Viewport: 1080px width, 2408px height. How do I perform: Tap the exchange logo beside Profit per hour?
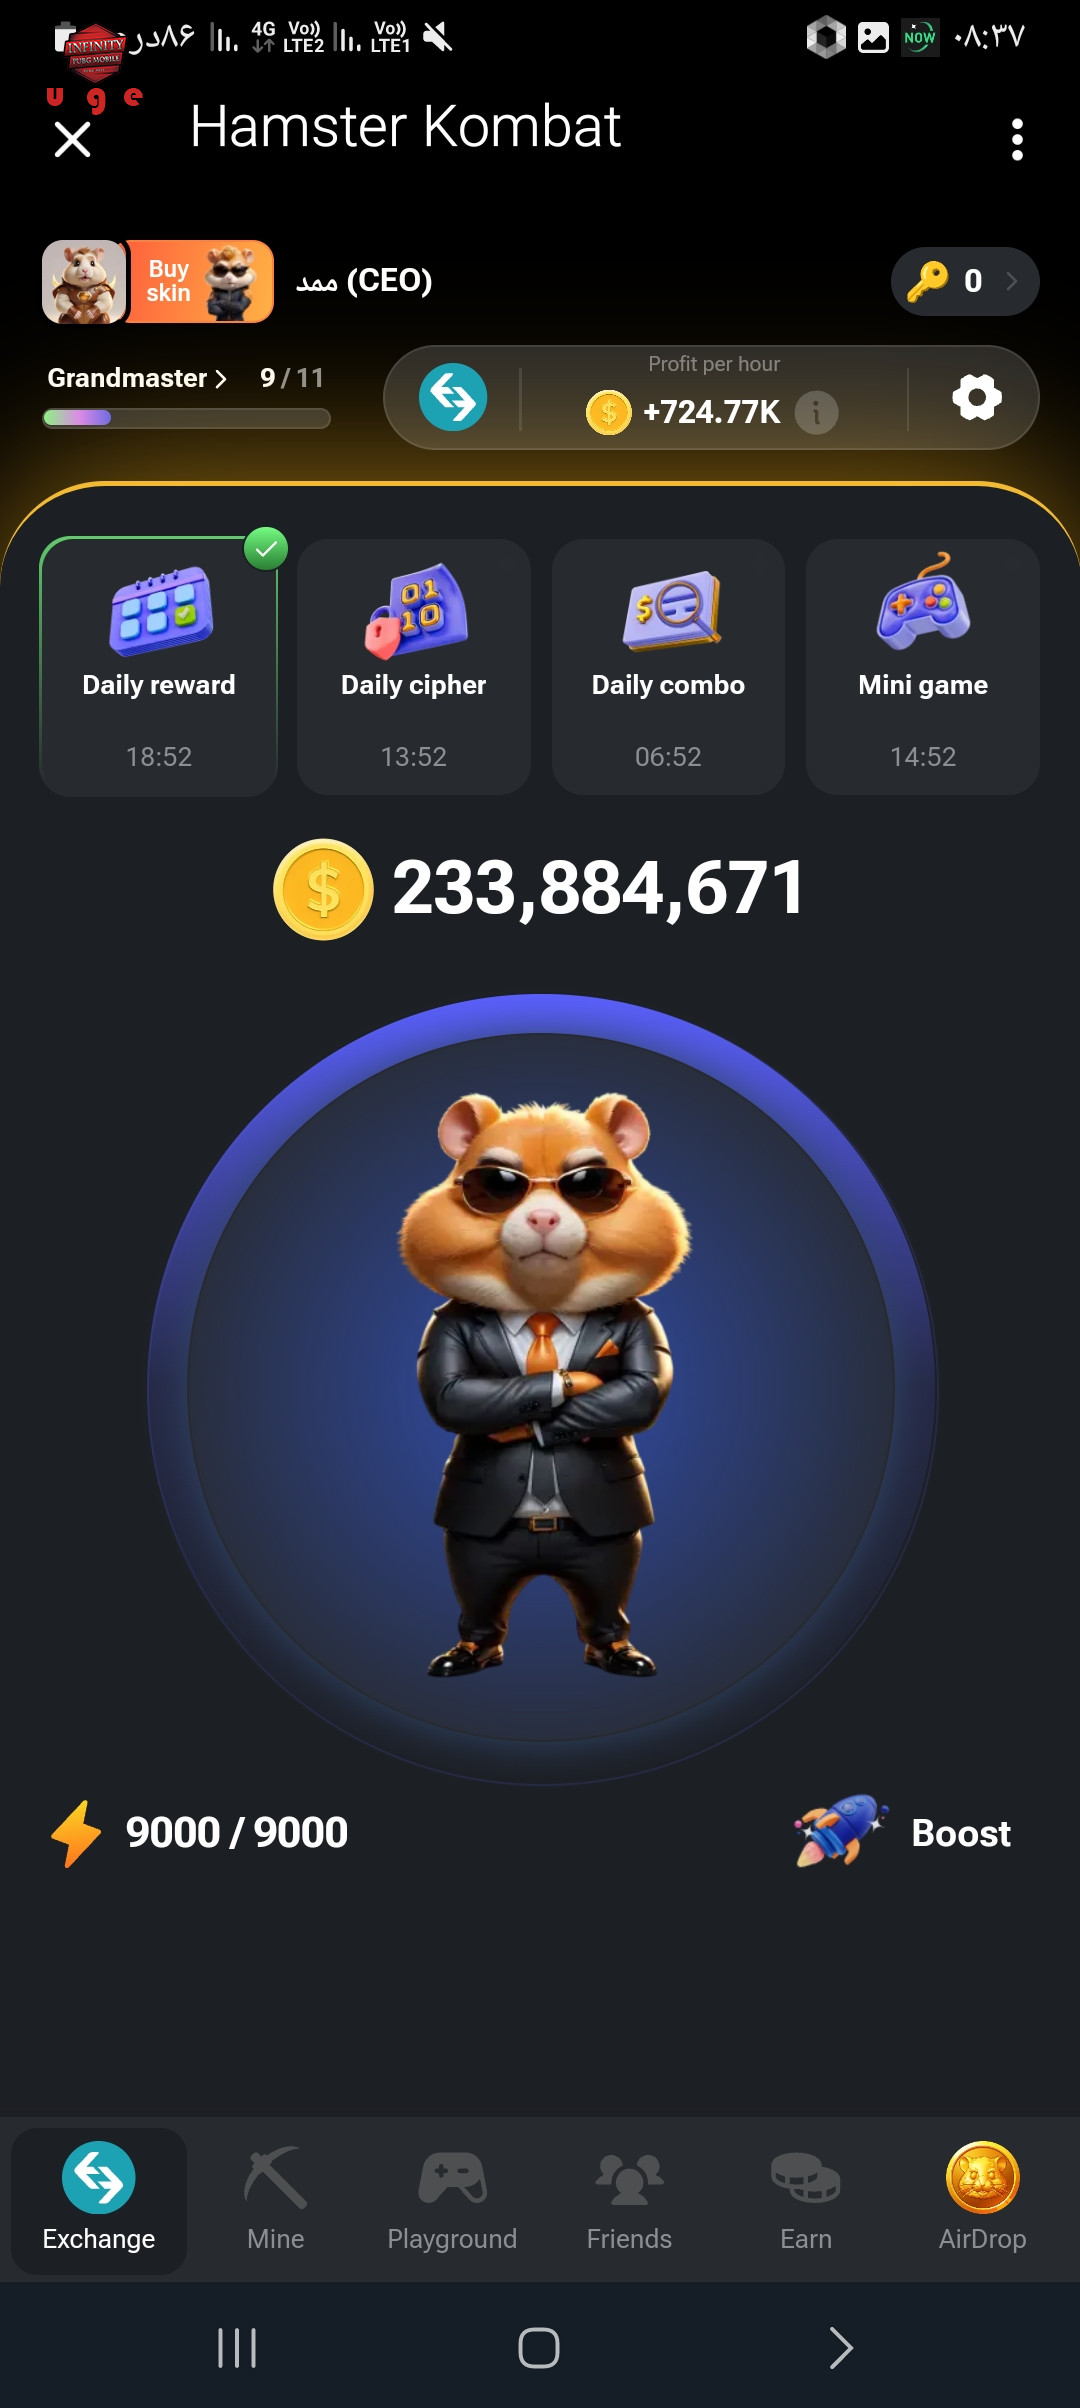click(x=453, y=397)
